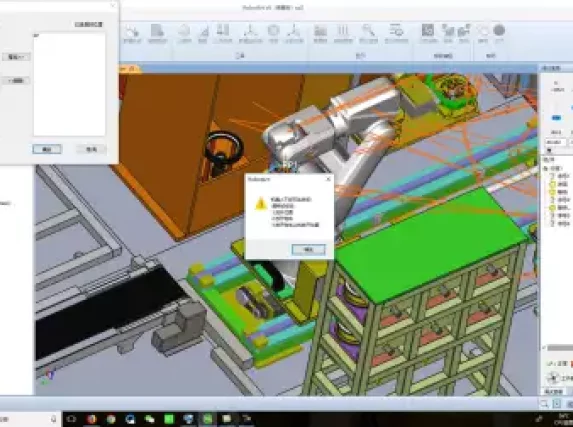Select the three-axis coordinate frame ribbon icon
Image resolution: width=573 pixels, height=427 pixels.
(x=250, y=30)
